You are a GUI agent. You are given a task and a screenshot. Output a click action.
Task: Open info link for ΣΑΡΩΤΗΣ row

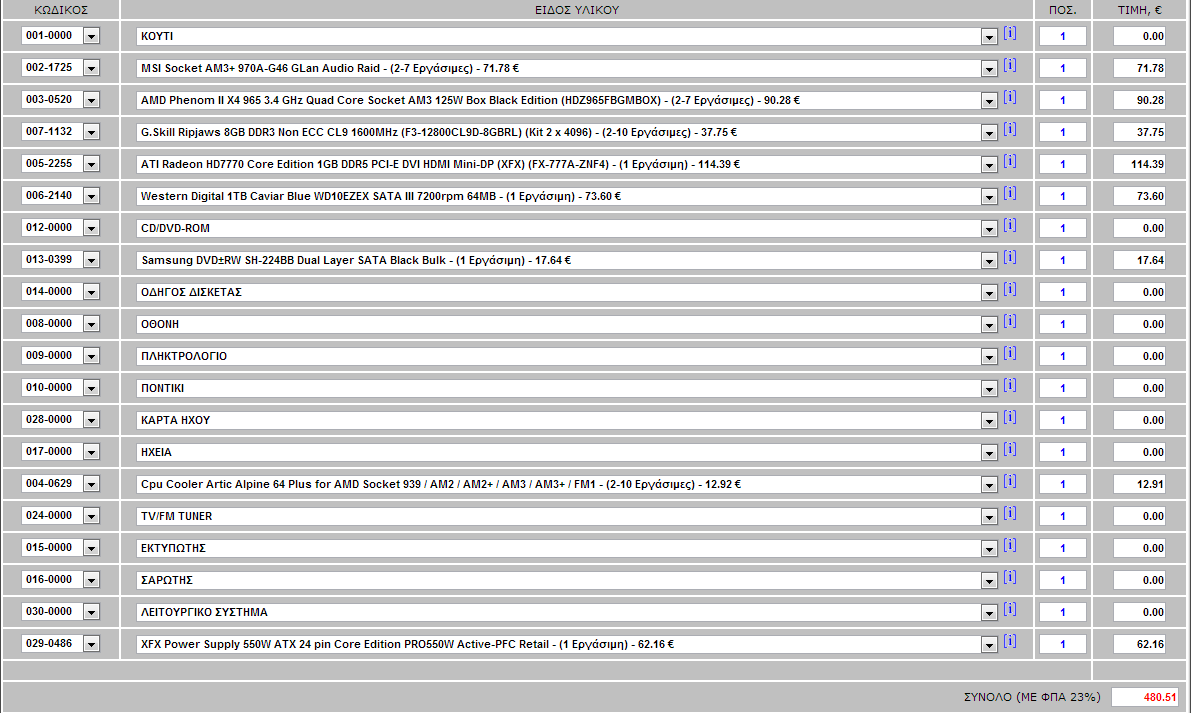[x=1009, y=577]
